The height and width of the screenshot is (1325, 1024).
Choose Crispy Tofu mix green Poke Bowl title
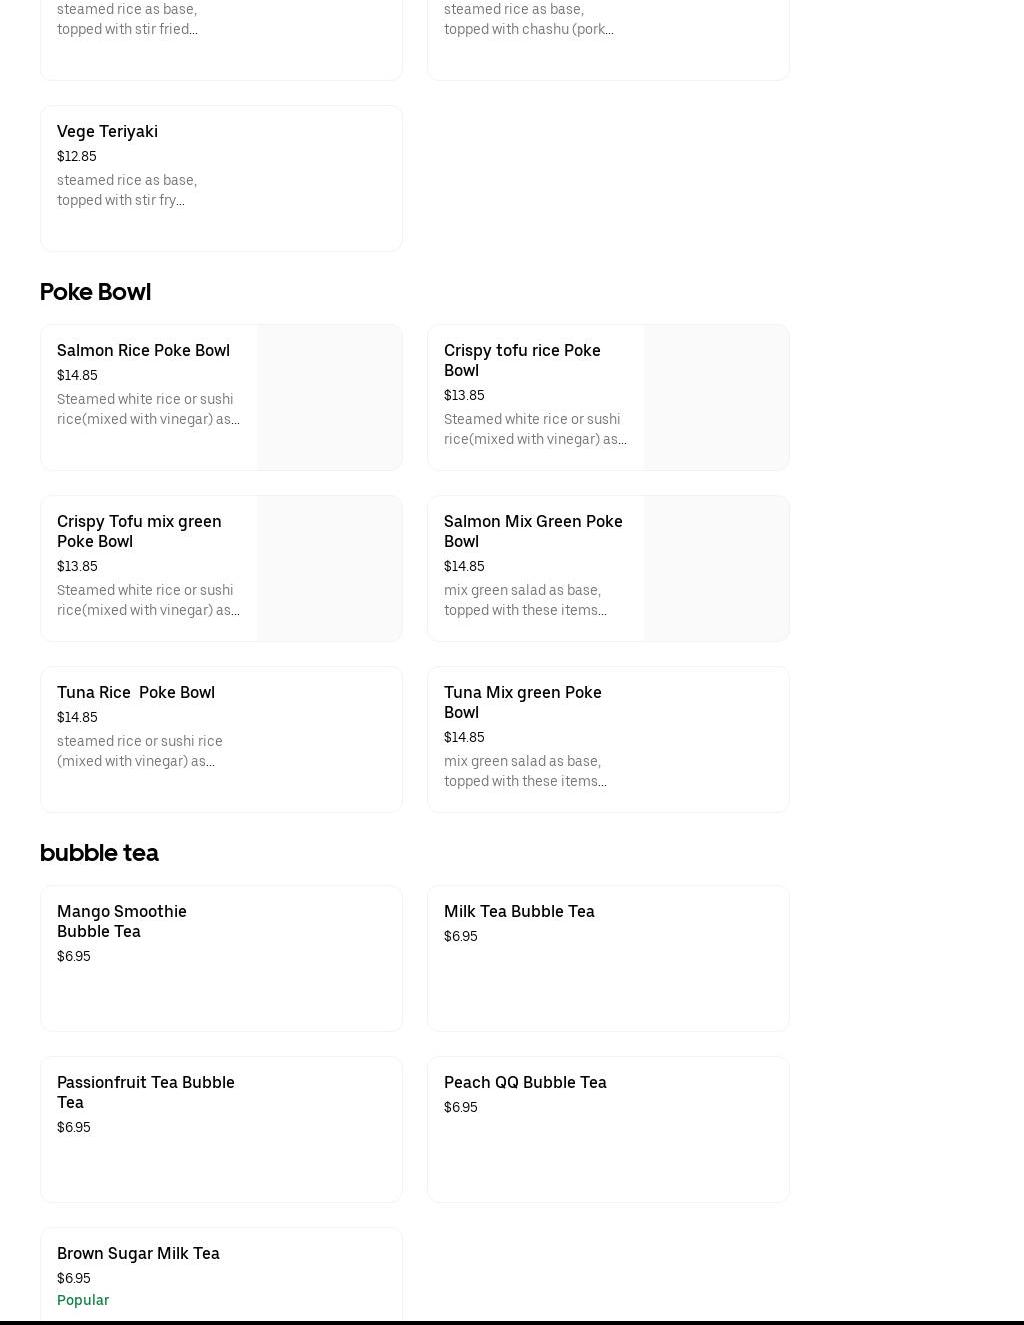139,531
